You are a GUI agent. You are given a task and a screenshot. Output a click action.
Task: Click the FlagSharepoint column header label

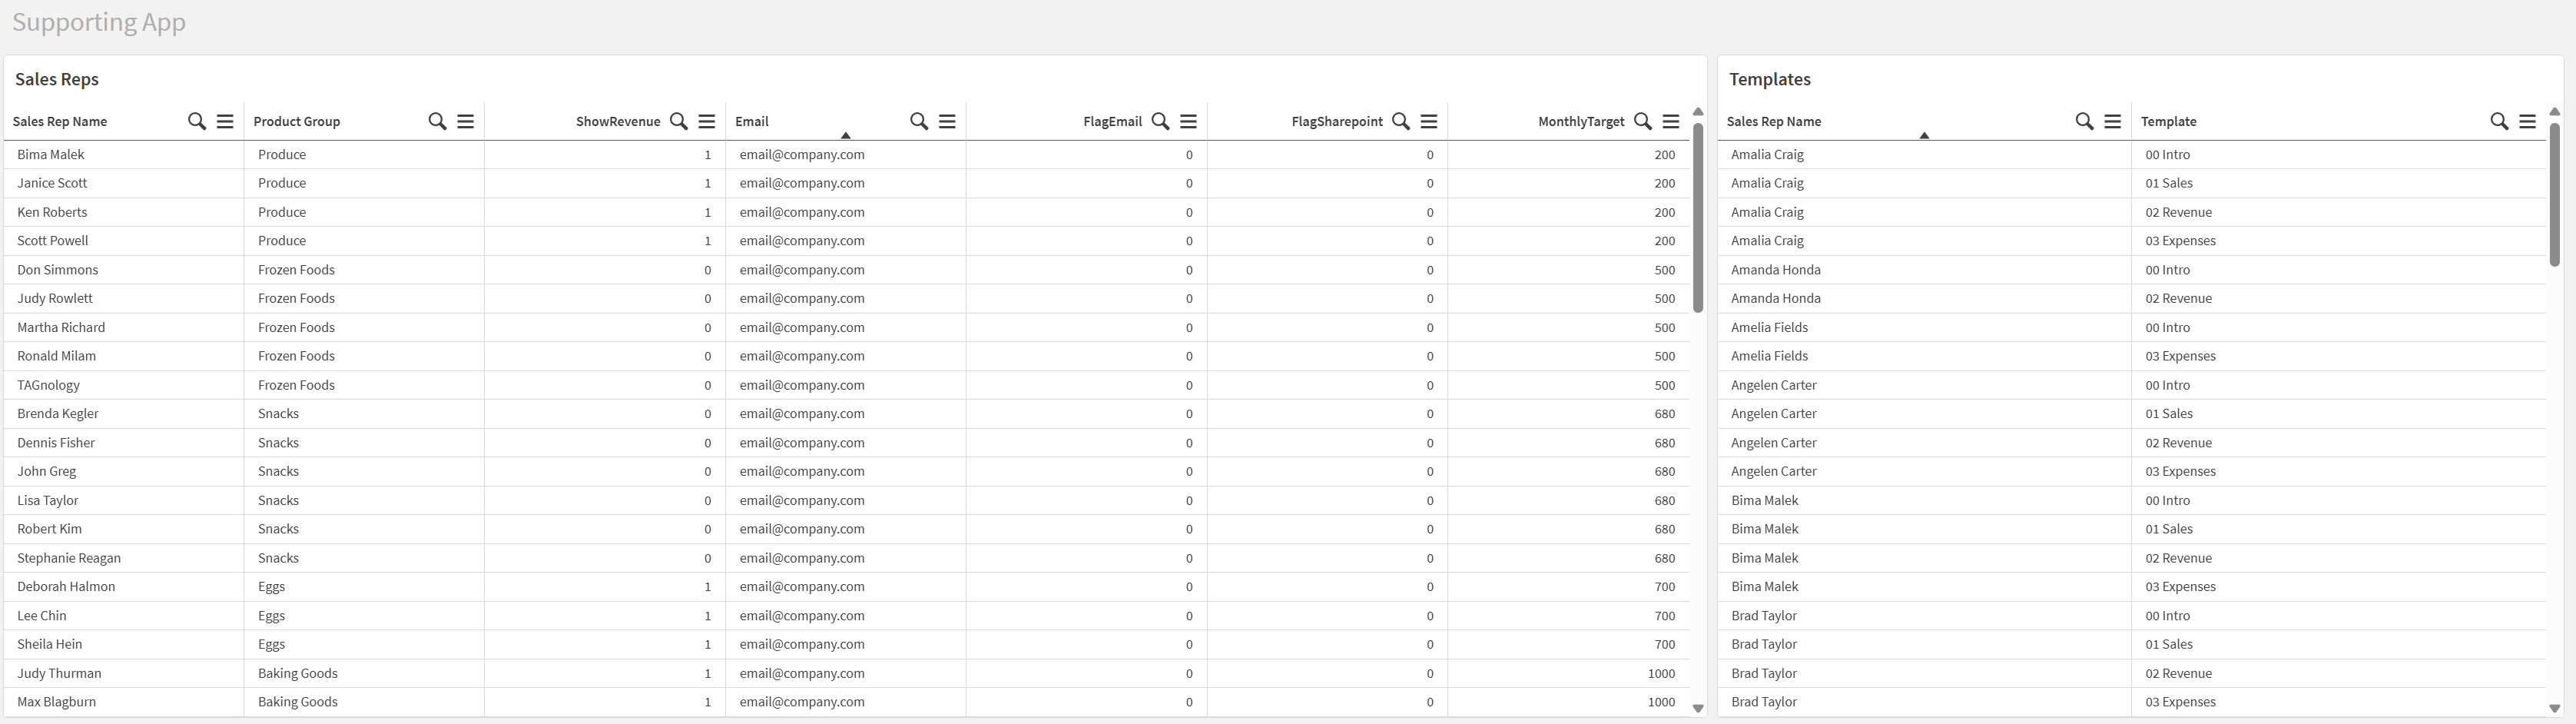(x=1336, y=121)
